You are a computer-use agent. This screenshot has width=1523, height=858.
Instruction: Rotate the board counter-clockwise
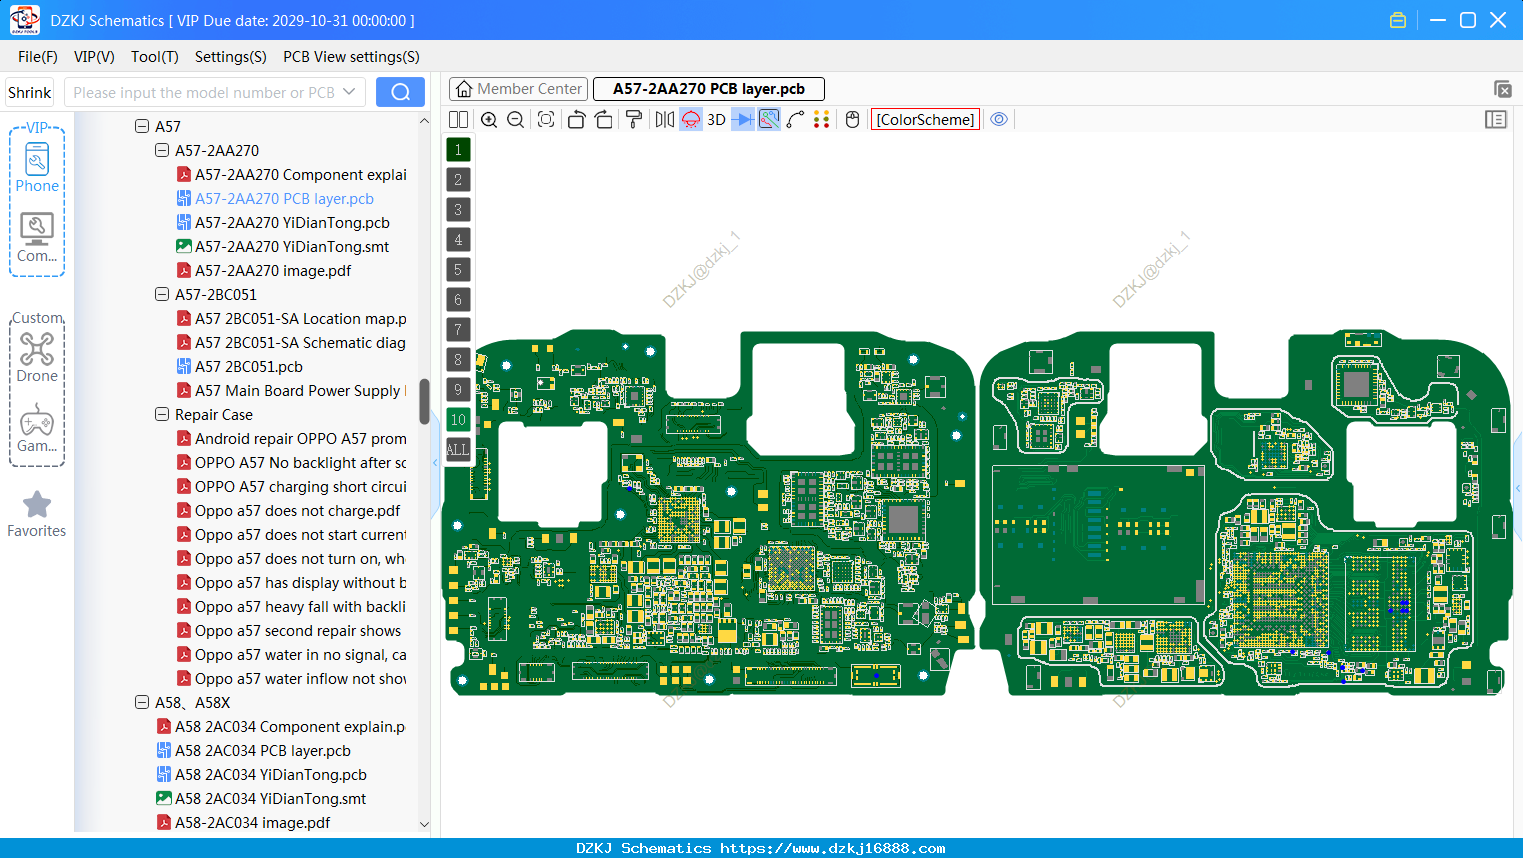pyautogui.click(x=576, y=120)
